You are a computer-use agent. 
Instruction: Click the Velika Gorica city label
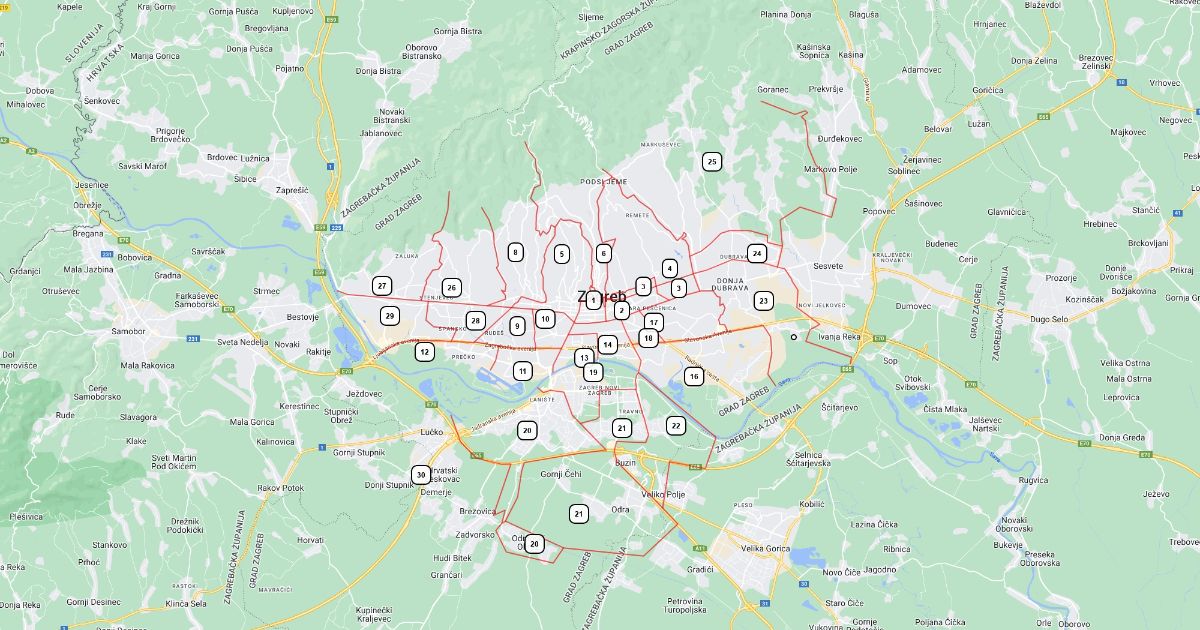coord(765,548)
